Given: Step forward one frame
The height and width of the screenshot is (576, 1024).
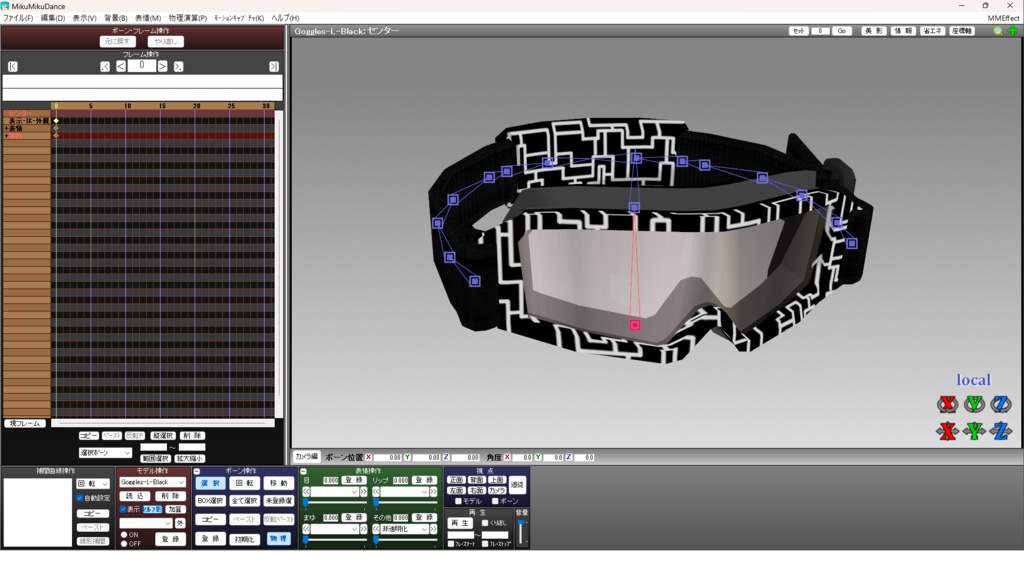Looking at the screenshot, I should 162,67.
